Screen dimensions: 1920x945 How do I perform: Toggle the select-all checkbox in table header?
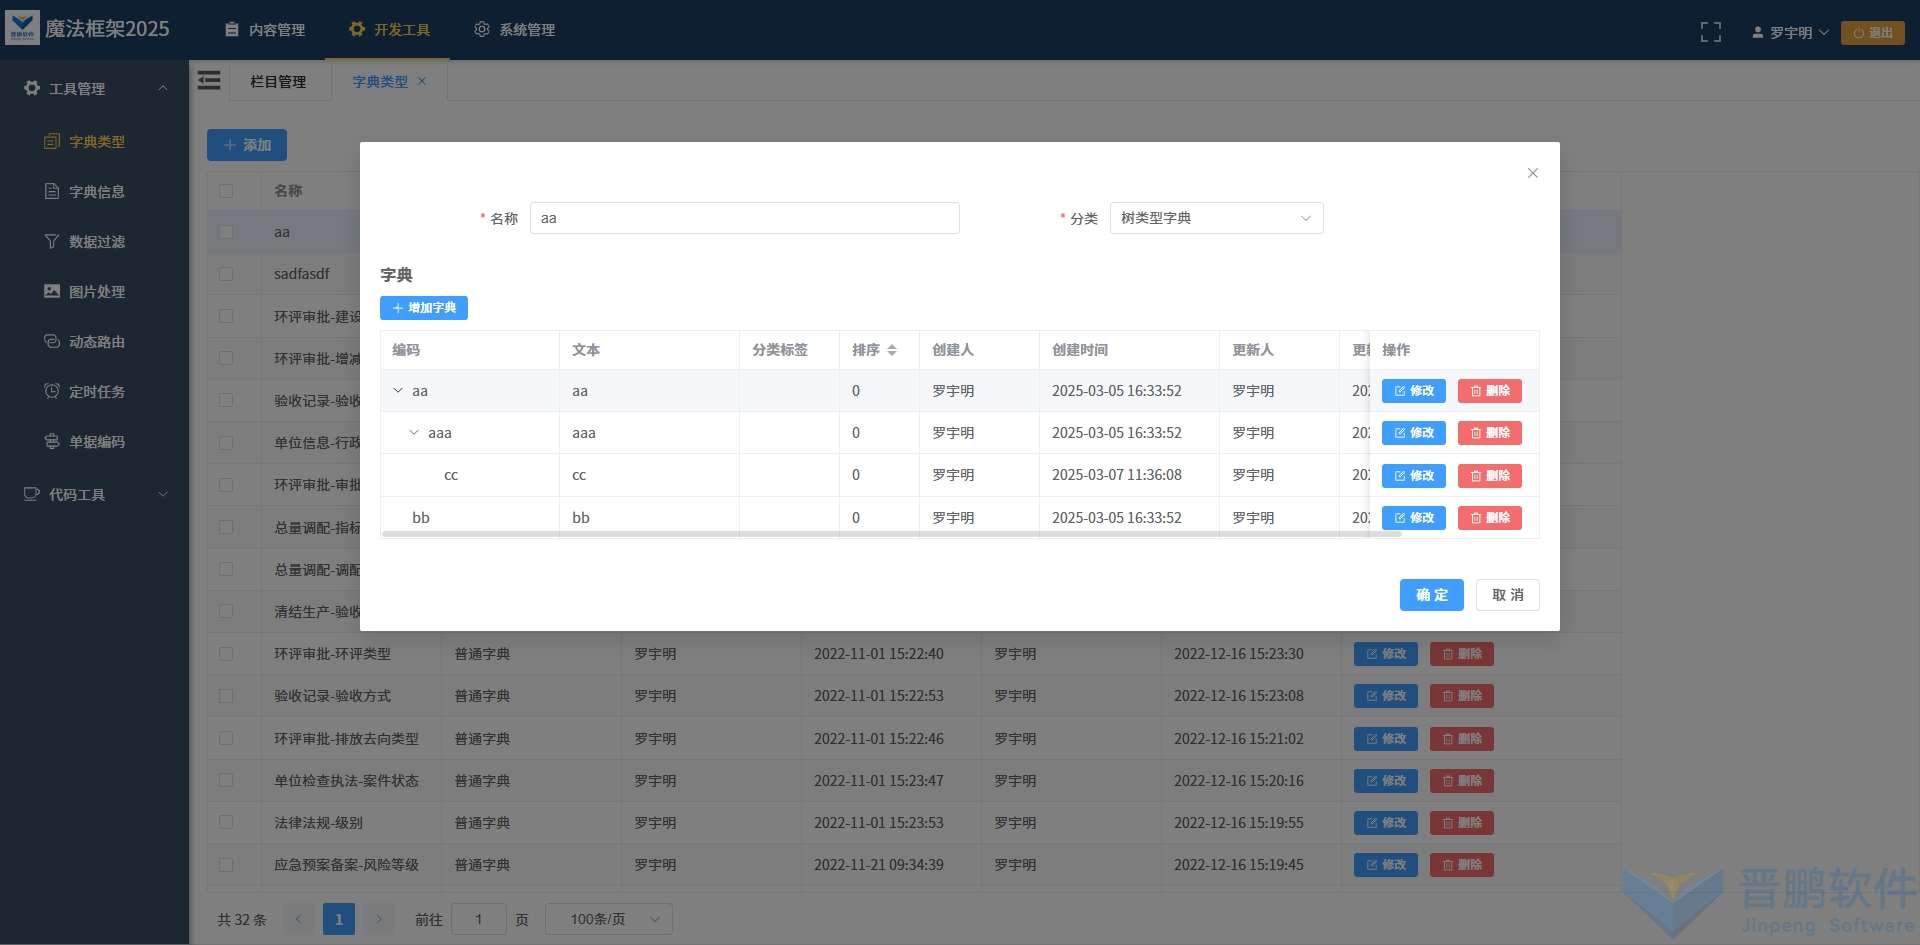(x=226, y=191)
